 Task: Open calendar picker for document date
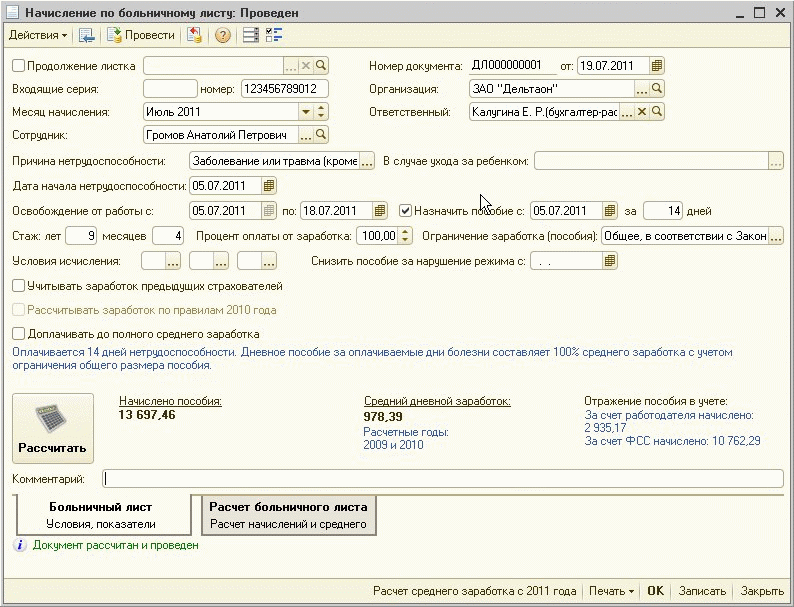click(657, 65)
